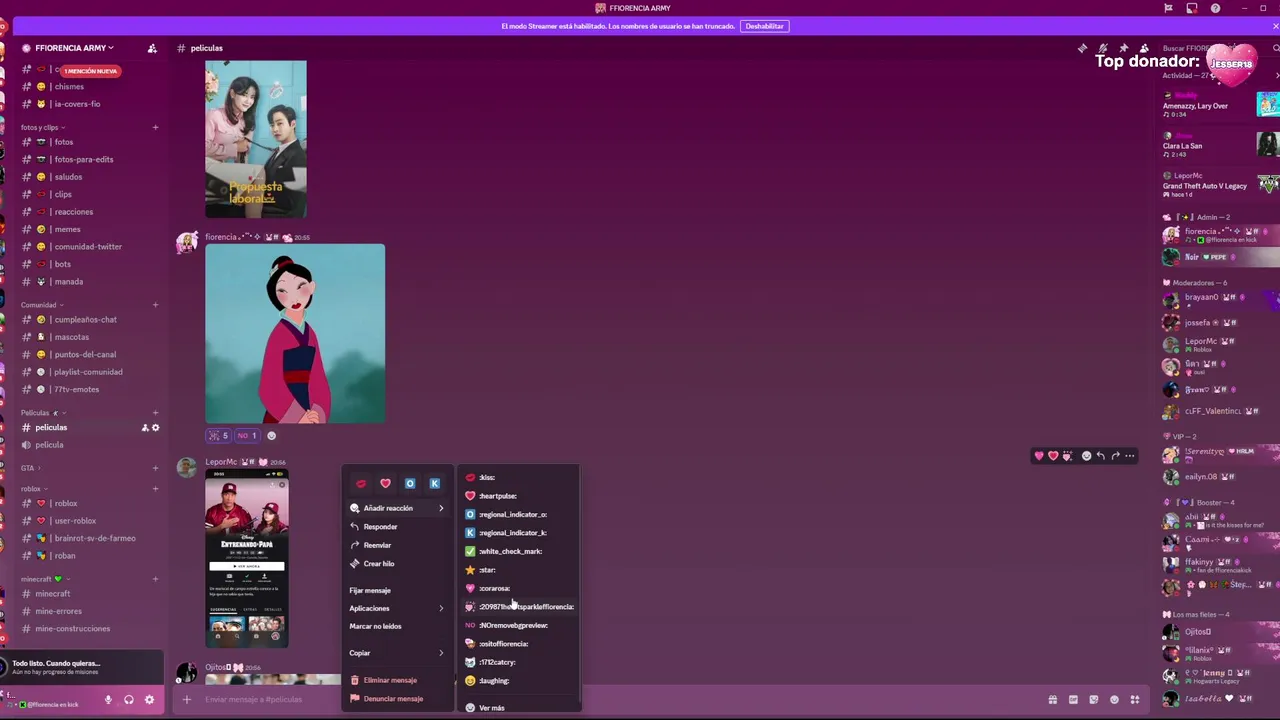Select Fijar mensaje in context menu
Screen dimensions: 1280x720
[397, 590]
